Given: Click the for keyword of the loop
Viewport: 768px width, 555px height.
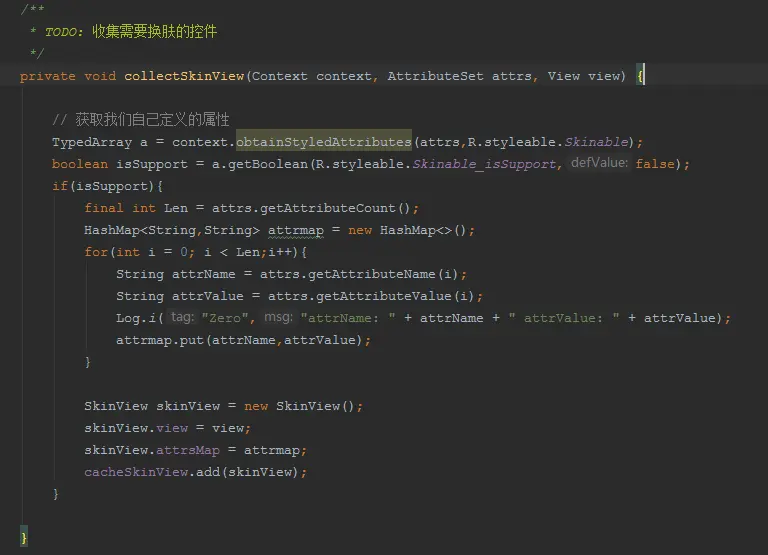Looking at the screenshot, I should tap(96, 252).
